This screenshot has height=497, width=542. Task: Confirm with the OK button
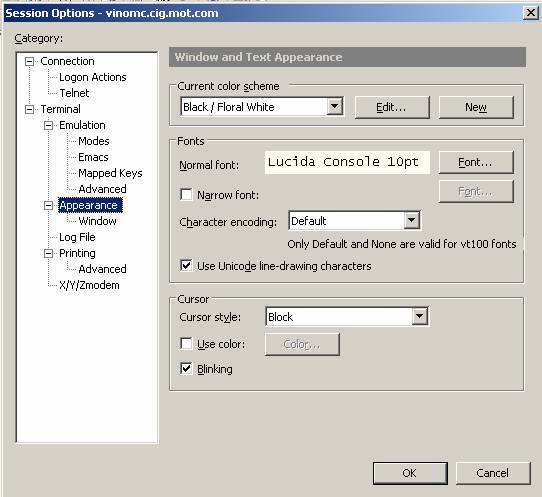tap(410, 473)
